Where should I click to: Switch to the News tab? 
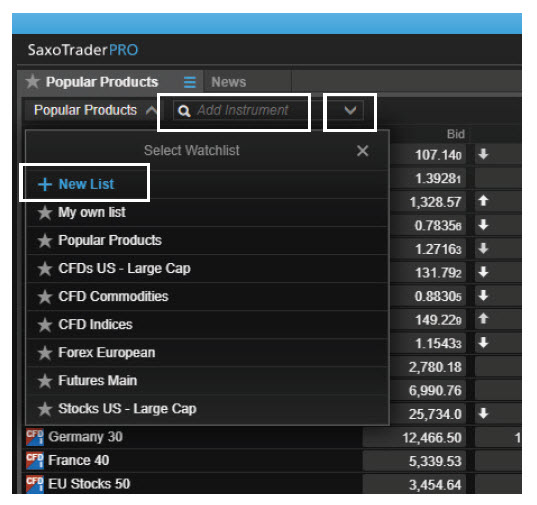tap(228, 82)
